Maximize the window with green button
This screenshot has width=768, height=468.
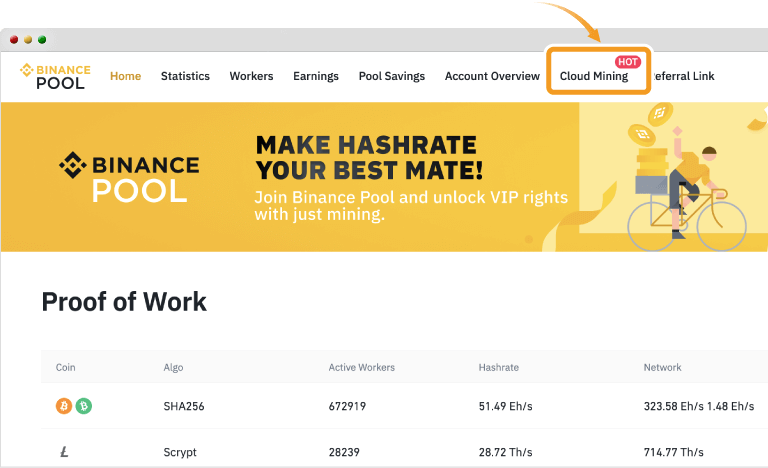pyautogui.click(x=42, y=40)
